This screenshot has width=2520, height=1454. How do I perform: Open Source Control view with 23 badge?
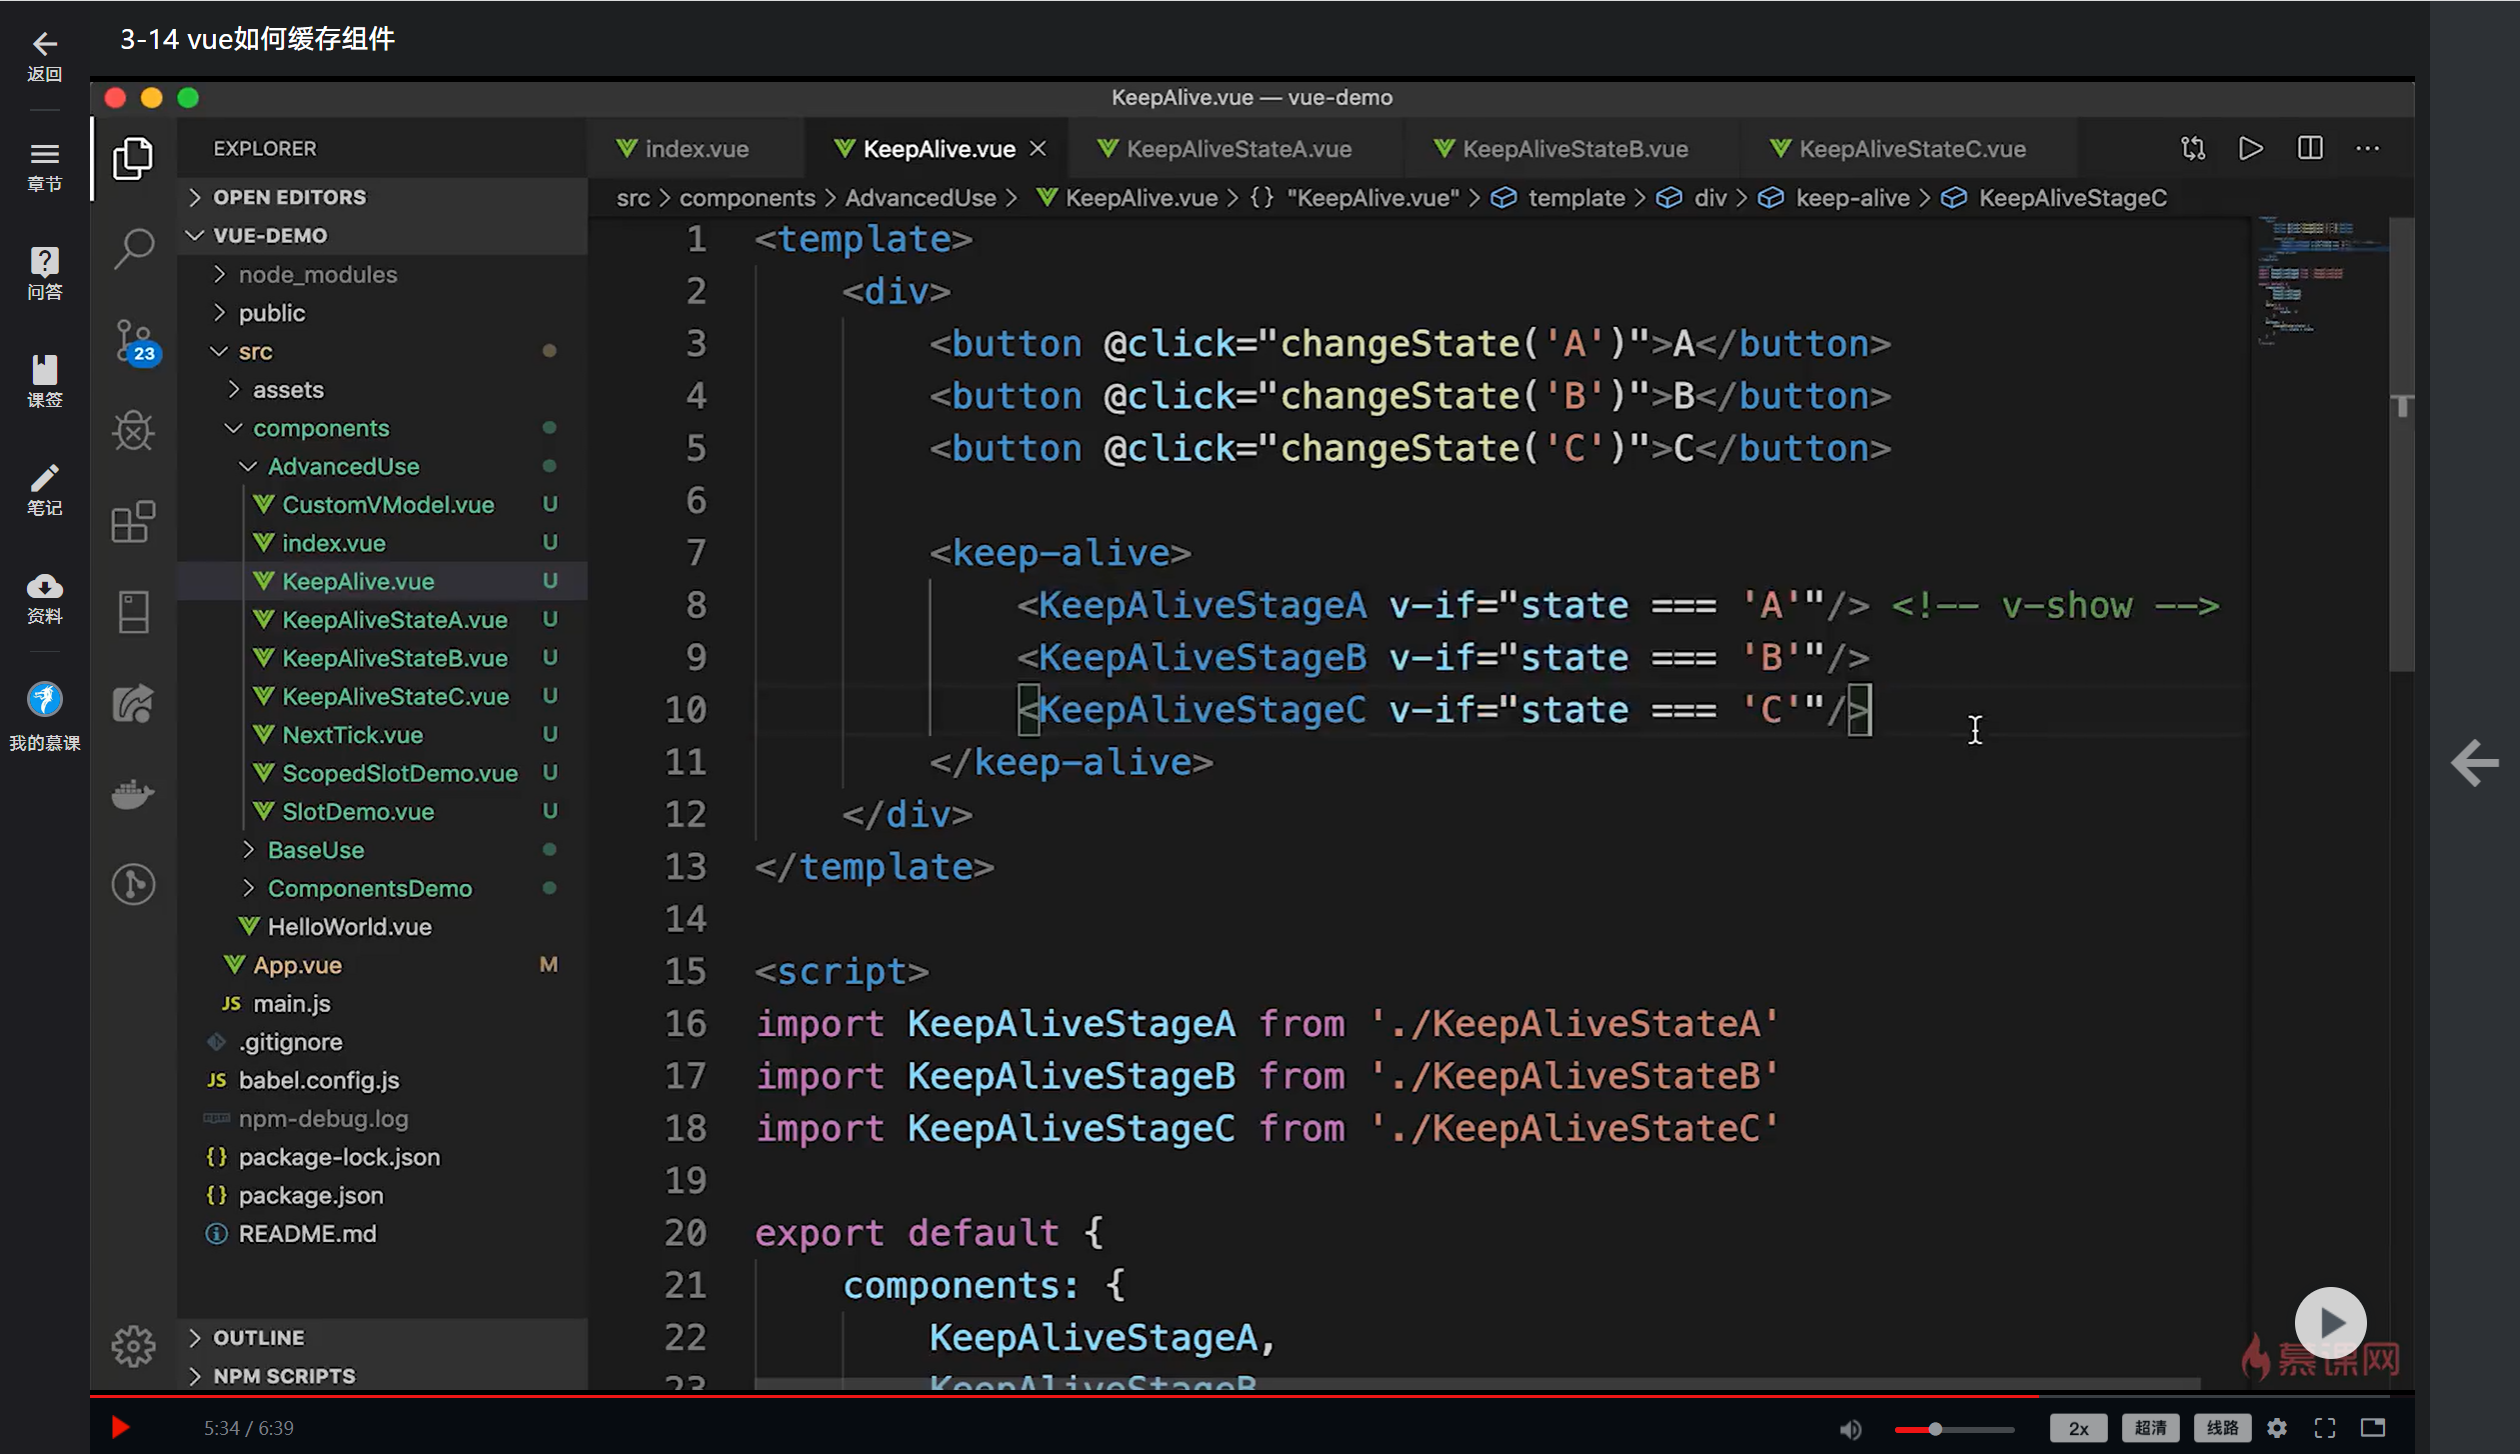click(133, 341)
